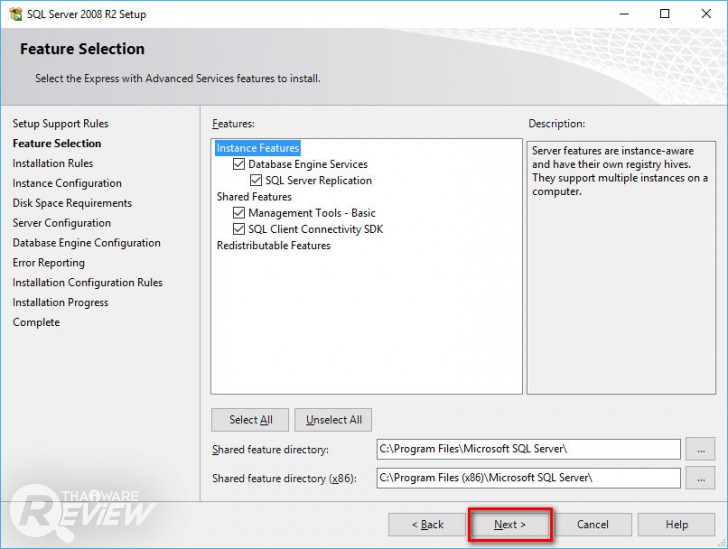Viewport: 728px width, 549px height.
Task: Click the Management Tools - Basic label
Action: (312, 213)
